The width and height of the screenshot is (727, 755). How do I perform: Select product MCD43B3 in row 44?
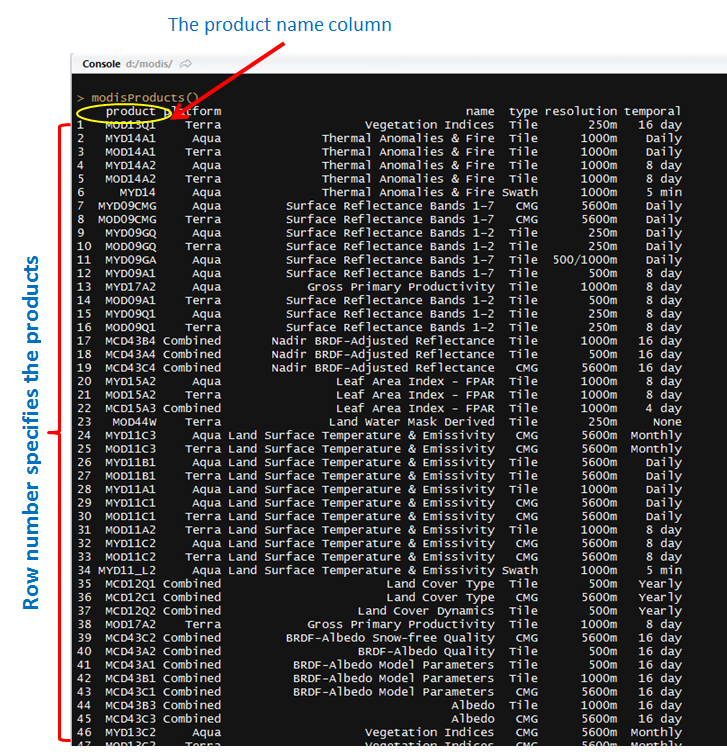(x=130, y=705)
